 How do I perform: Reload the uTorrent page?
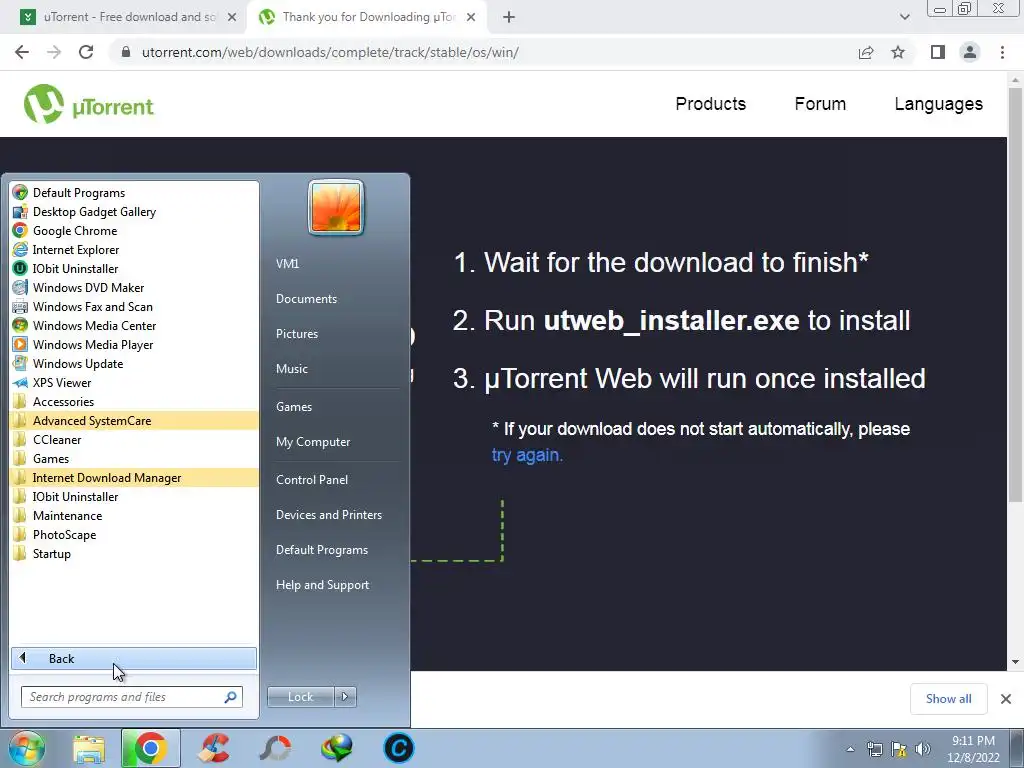[86, 52]
